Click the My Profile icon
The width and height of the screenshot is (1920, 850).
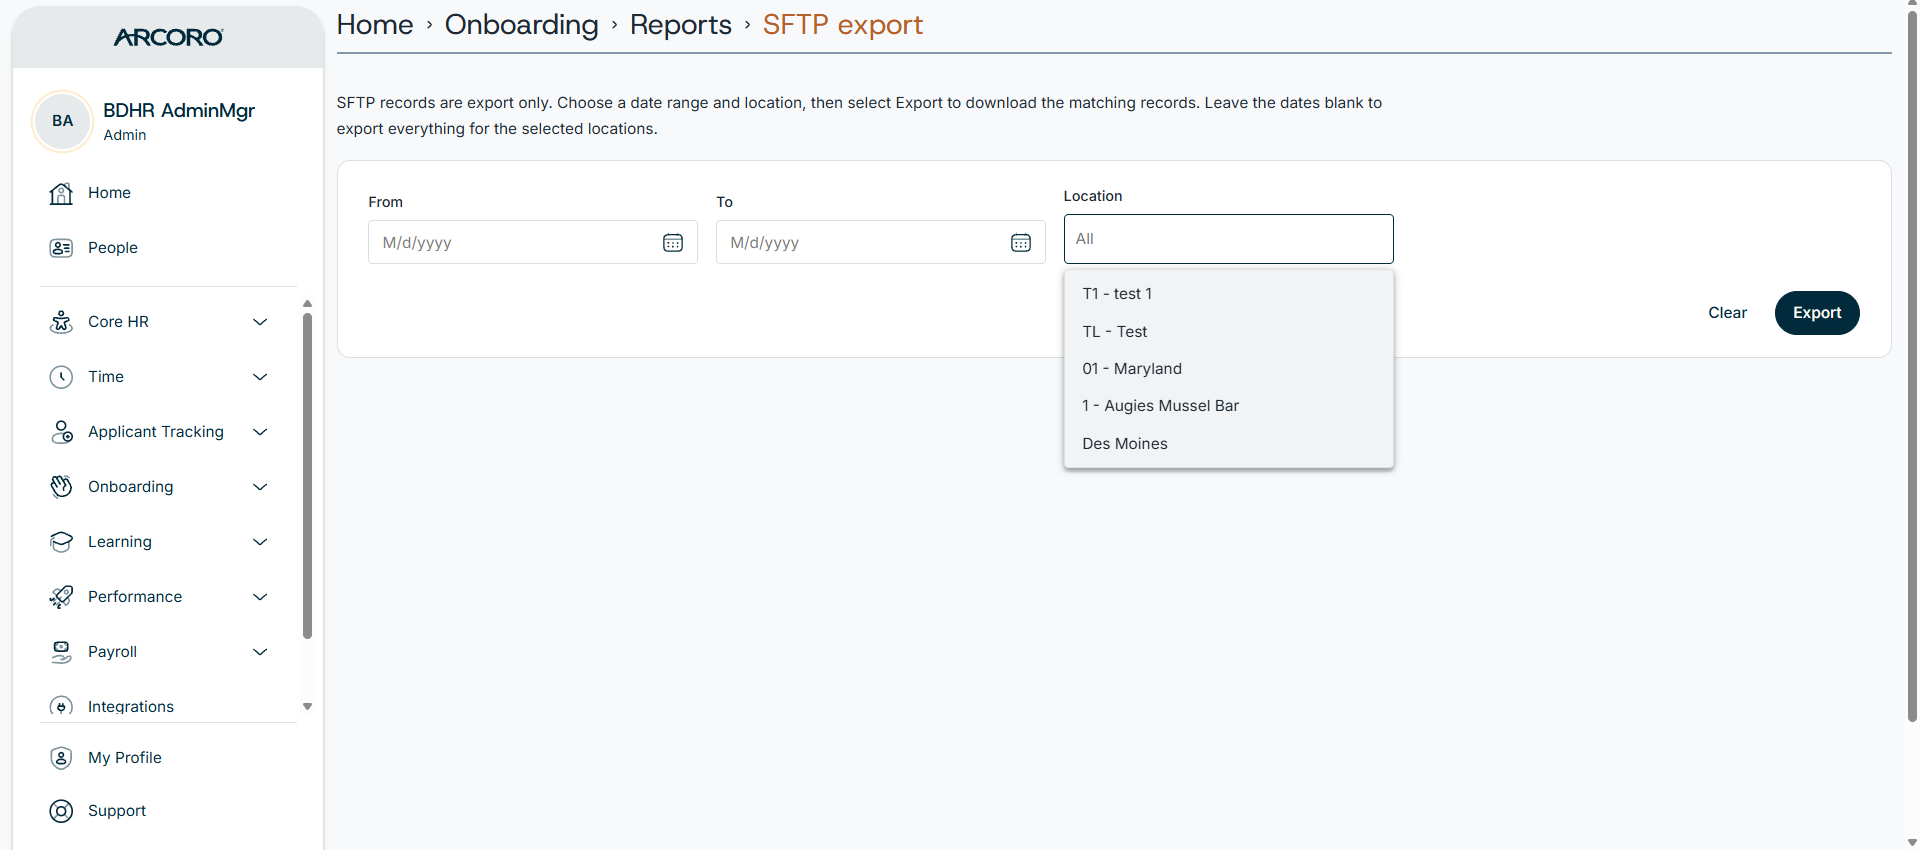pyautogui.click(x=61, y=758)
